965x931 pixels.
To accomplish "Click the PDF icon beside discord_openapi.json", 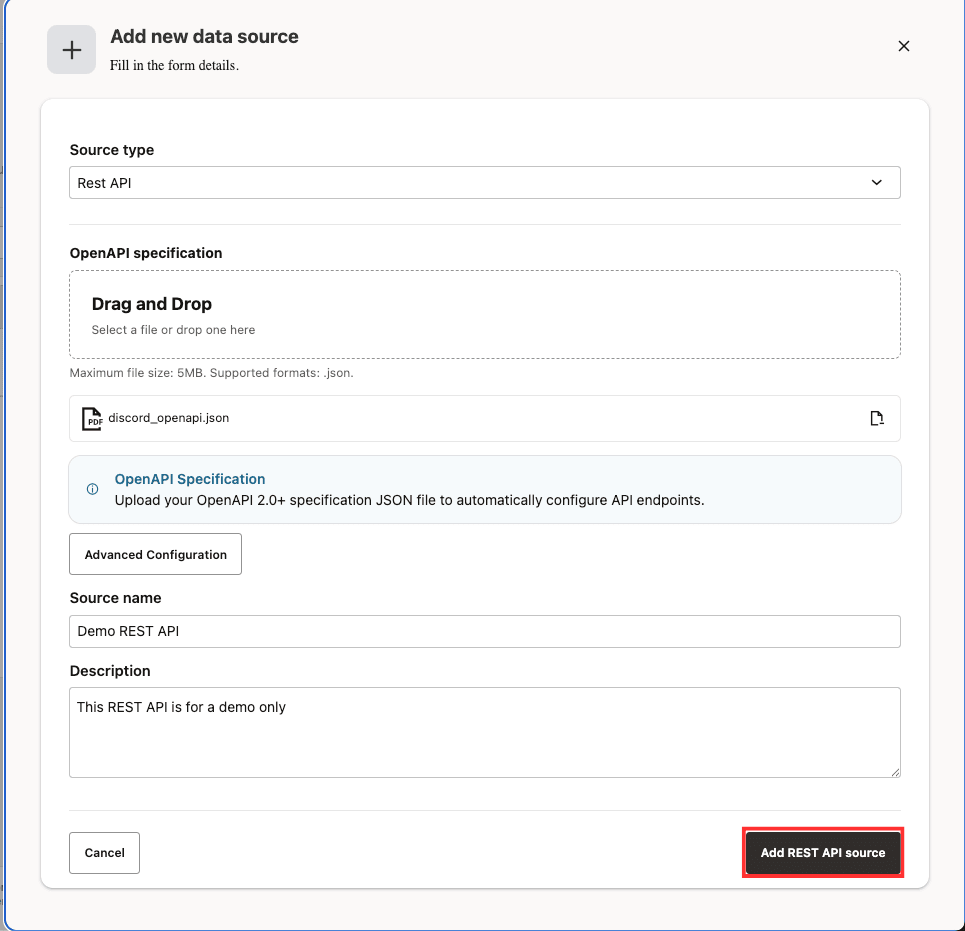I will coord(91,418).
